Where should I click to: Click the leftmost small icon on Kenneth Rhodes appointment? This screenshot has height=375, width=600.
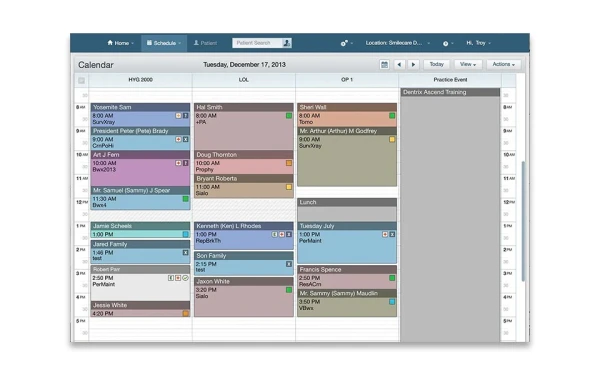pyautogui.click(x=274, y=234)
